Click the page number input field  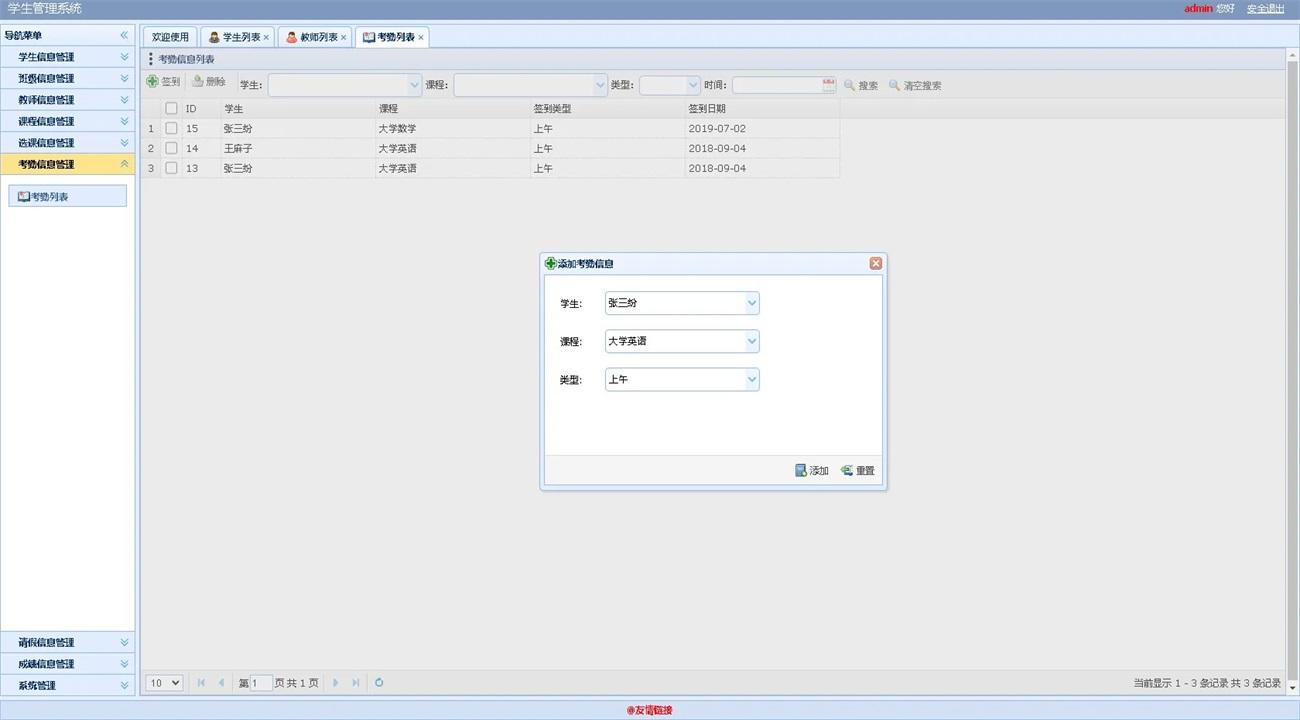tap(261, 683)
